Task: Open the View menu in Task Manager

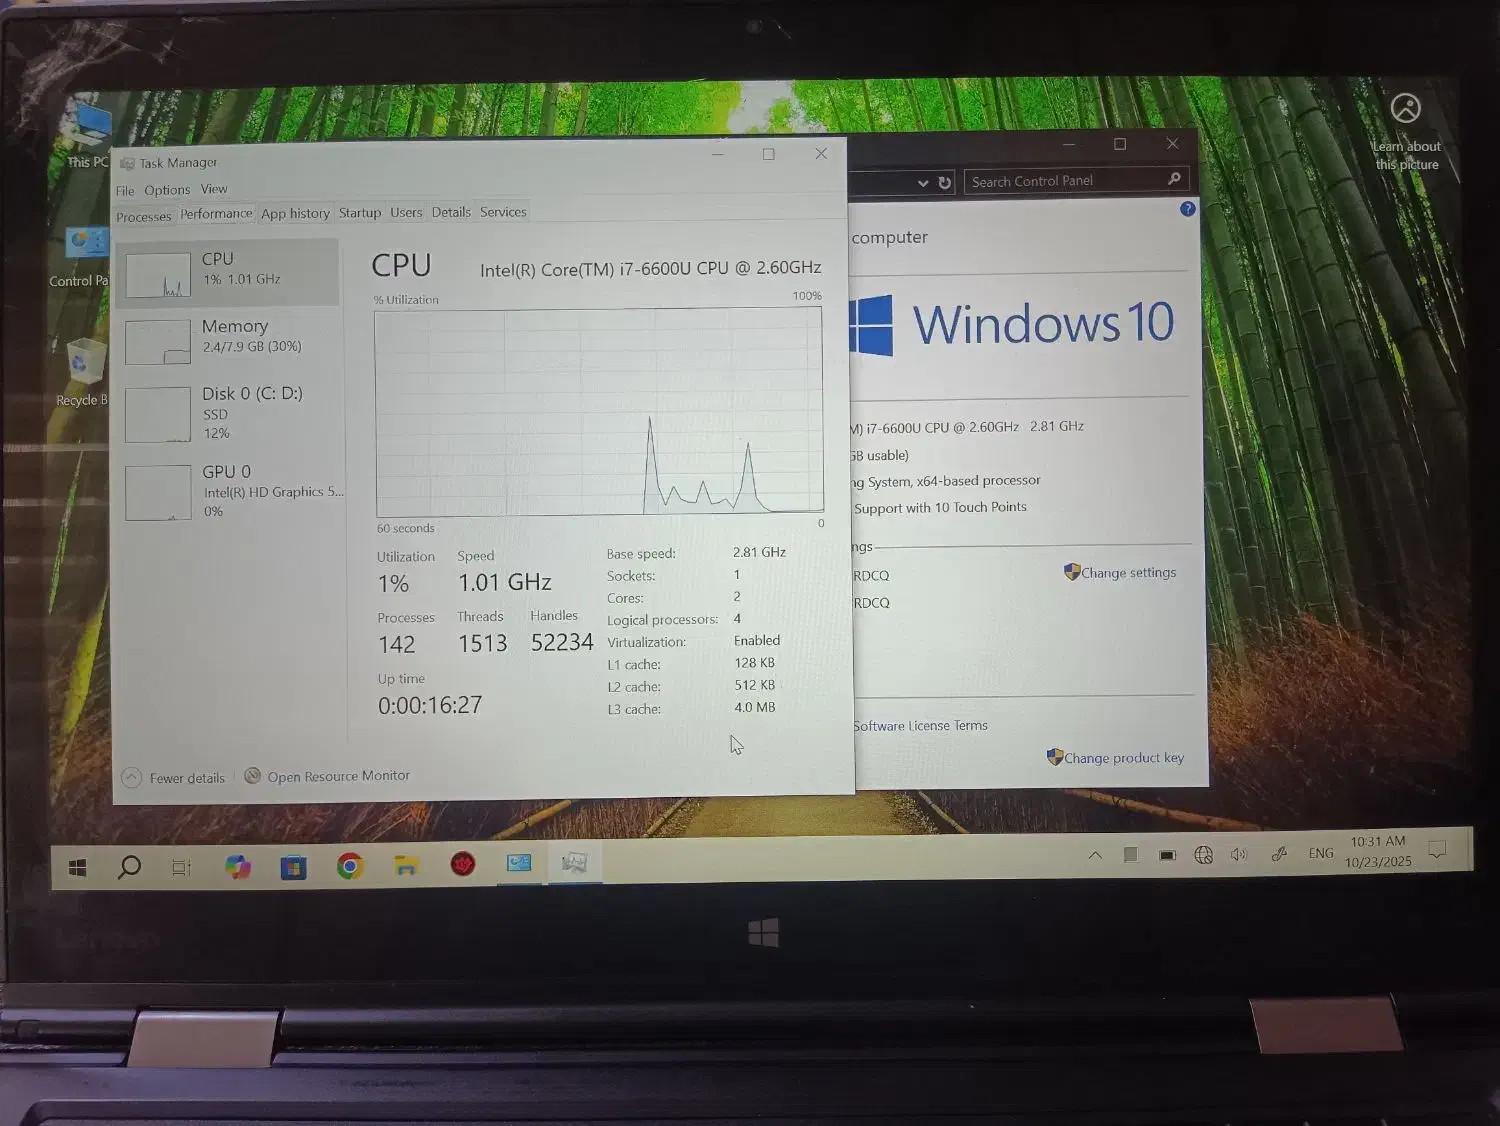Action: click(x=214, y=189)
